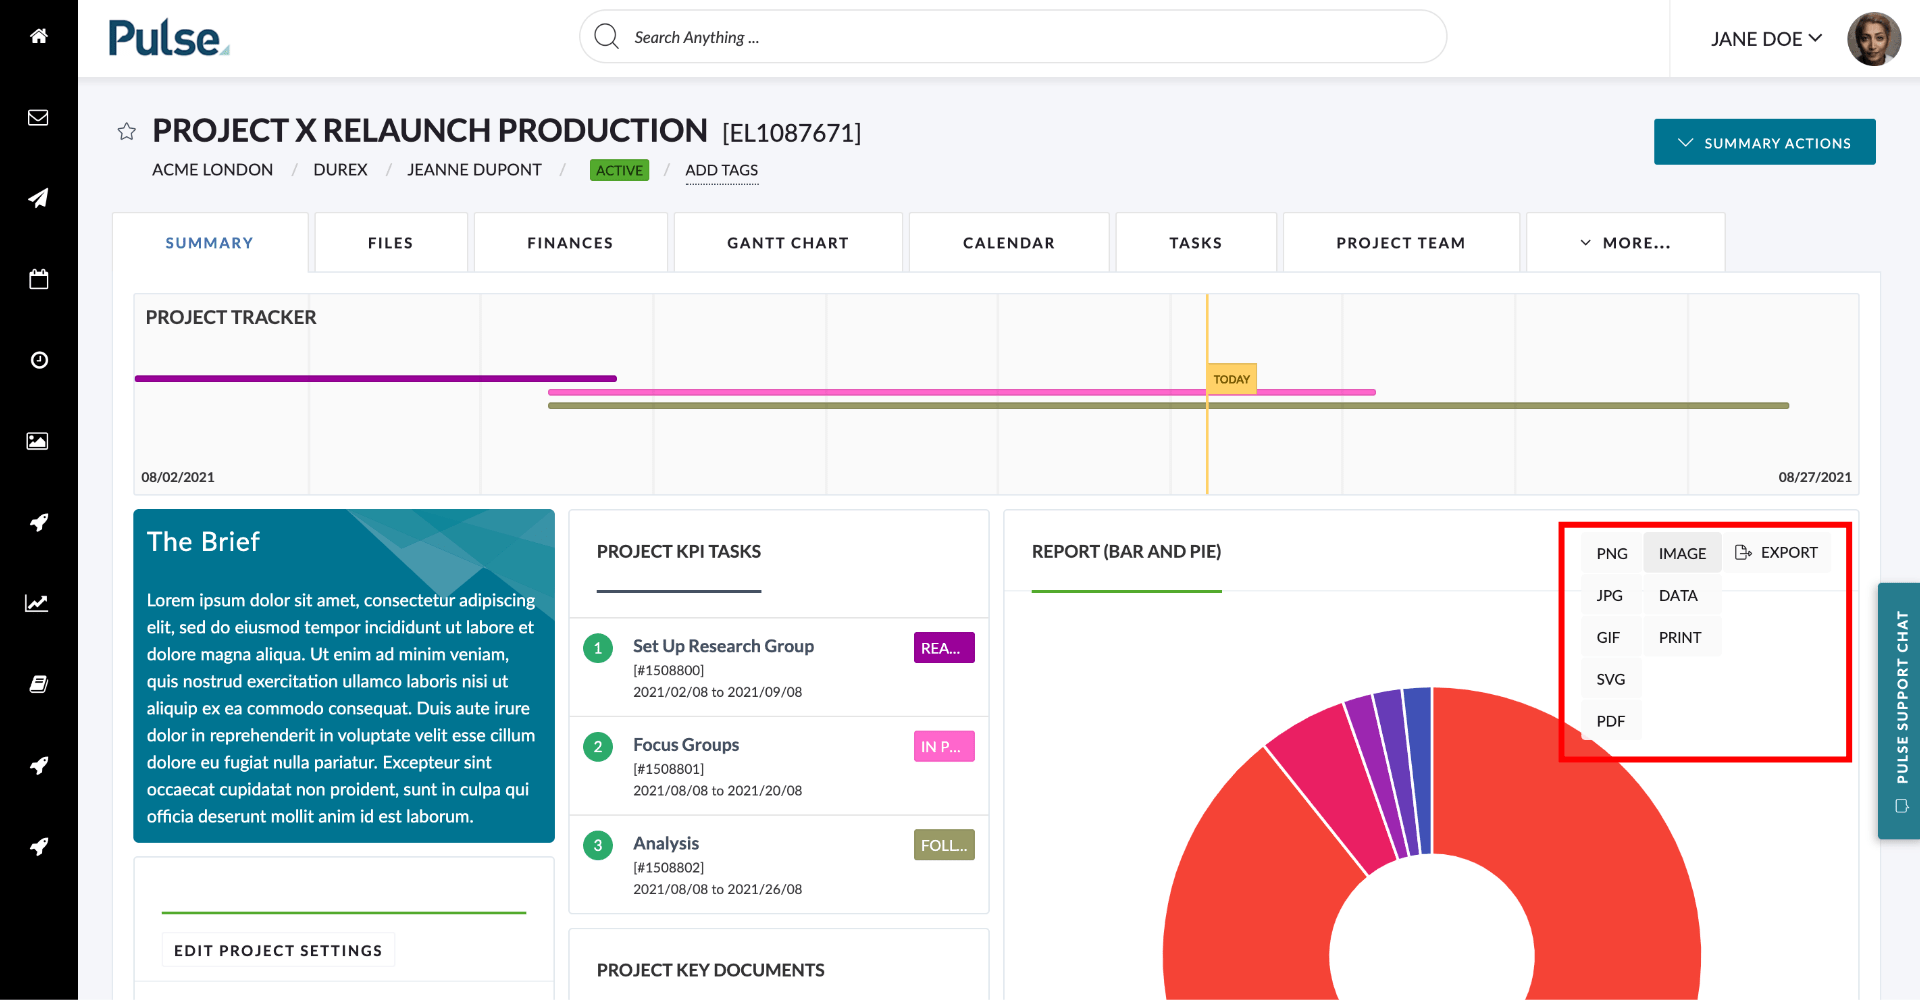Click the paper plane sidebar icon

[38, 198]
